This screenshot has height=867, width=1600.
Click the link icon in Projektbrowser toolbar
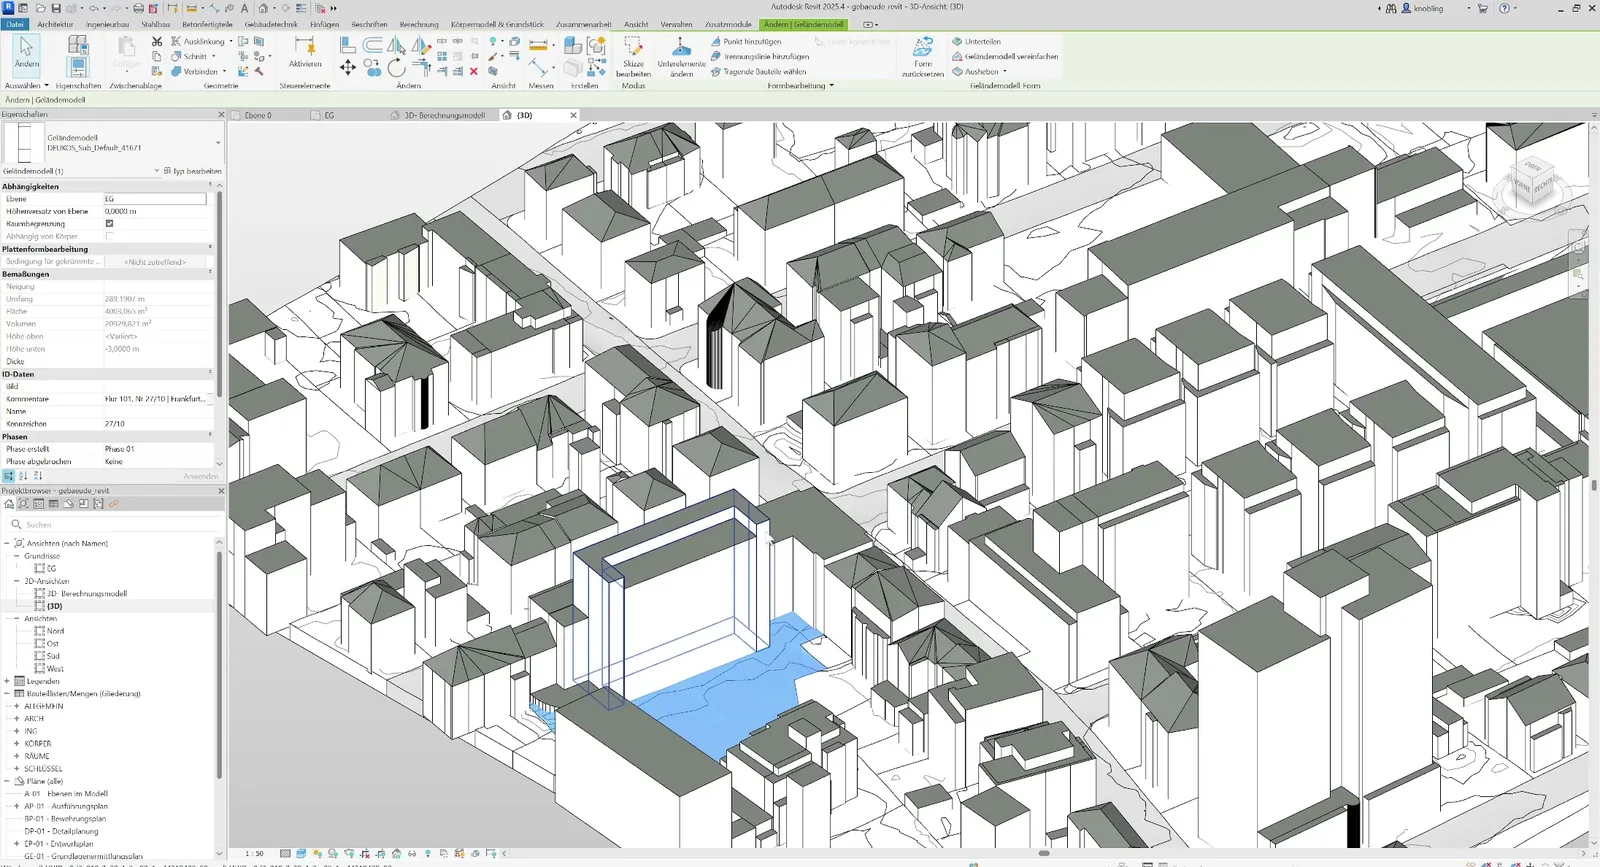(114, 504)
